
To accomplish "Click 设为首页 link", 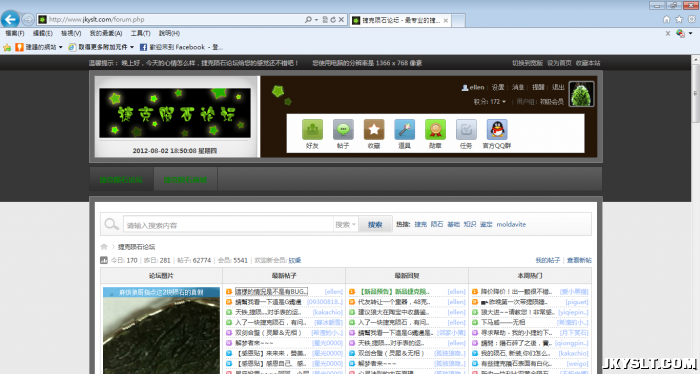I will point(559,63).
